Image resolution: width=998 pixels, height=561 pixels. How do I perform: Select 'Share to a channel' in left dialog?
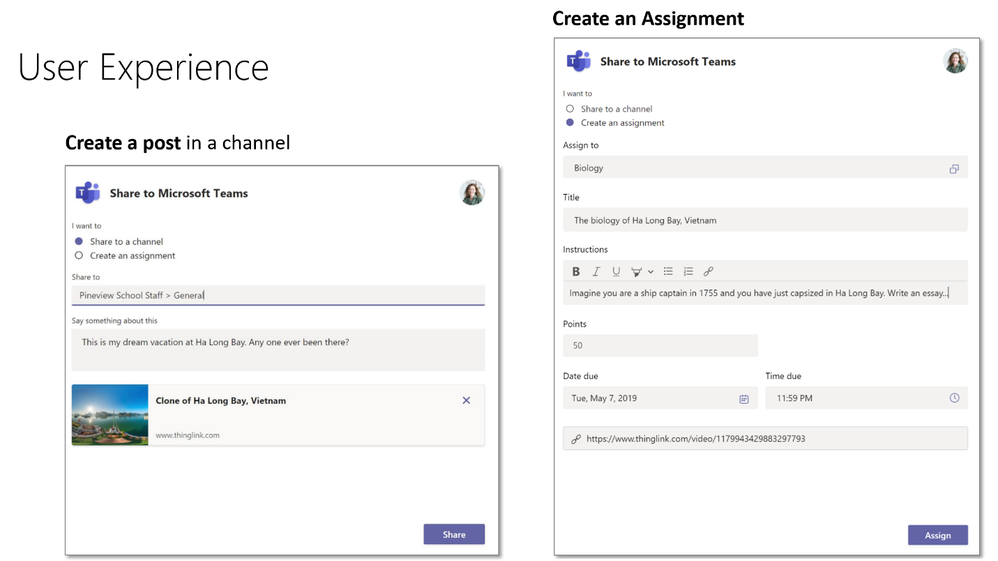tap(79, 241)
